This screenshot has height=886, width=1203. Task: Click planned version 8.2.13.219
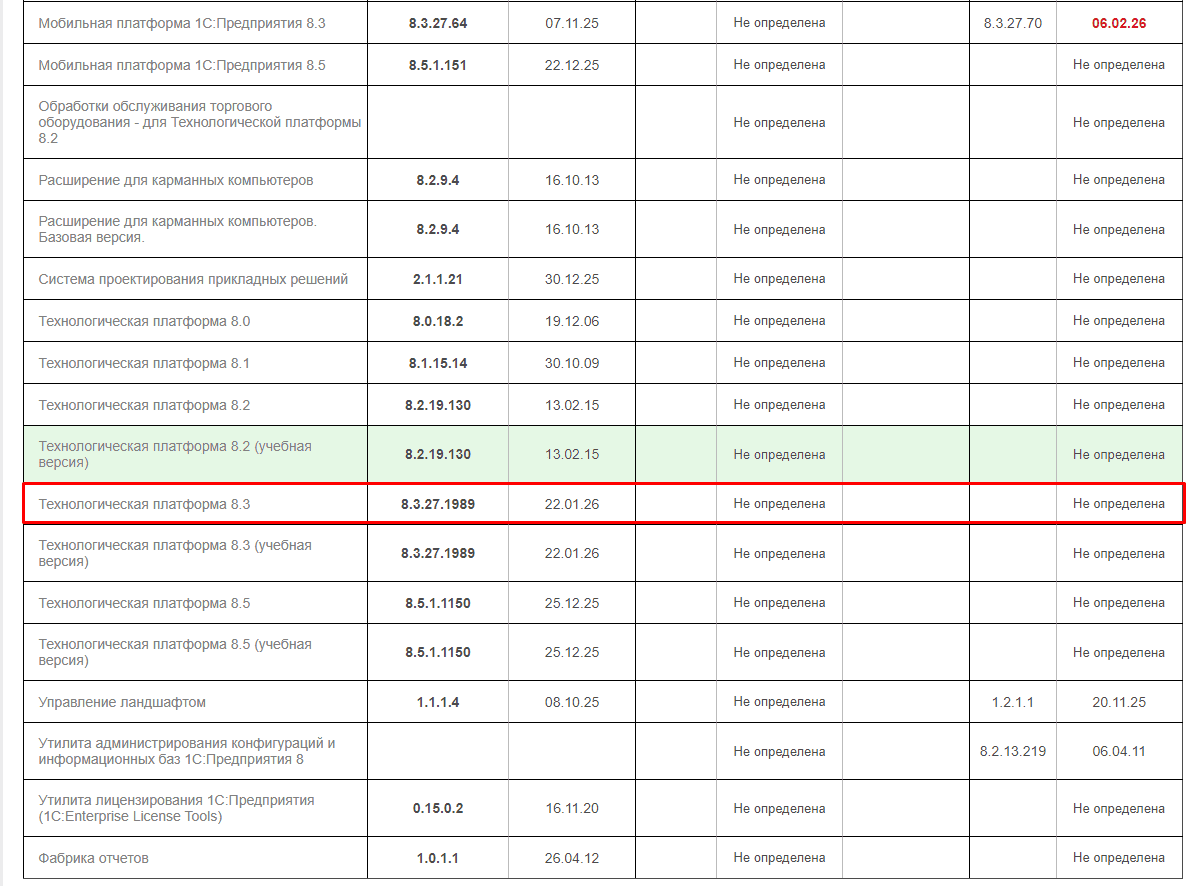click(x=1012, y=751)
